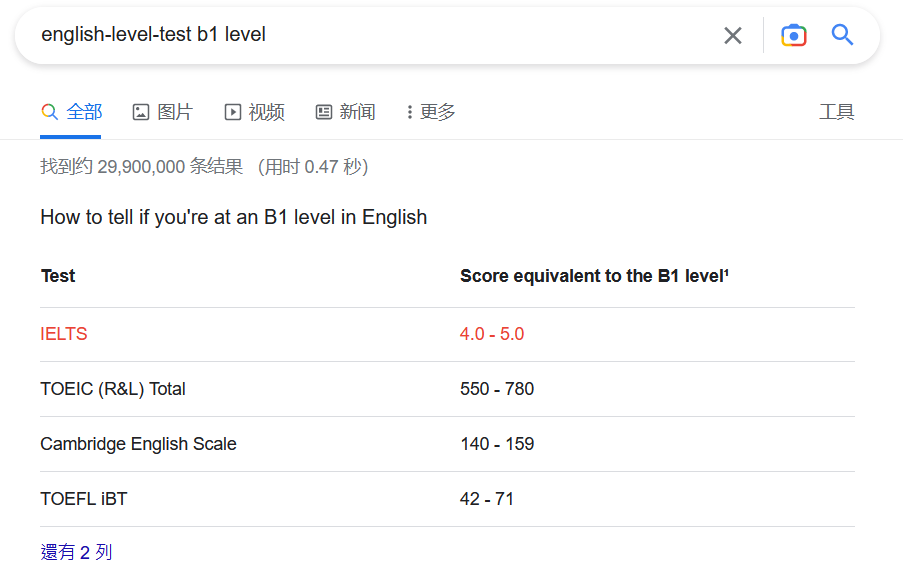Click inside the search text field
Viewport: 903px width, 577px height.
370,35
